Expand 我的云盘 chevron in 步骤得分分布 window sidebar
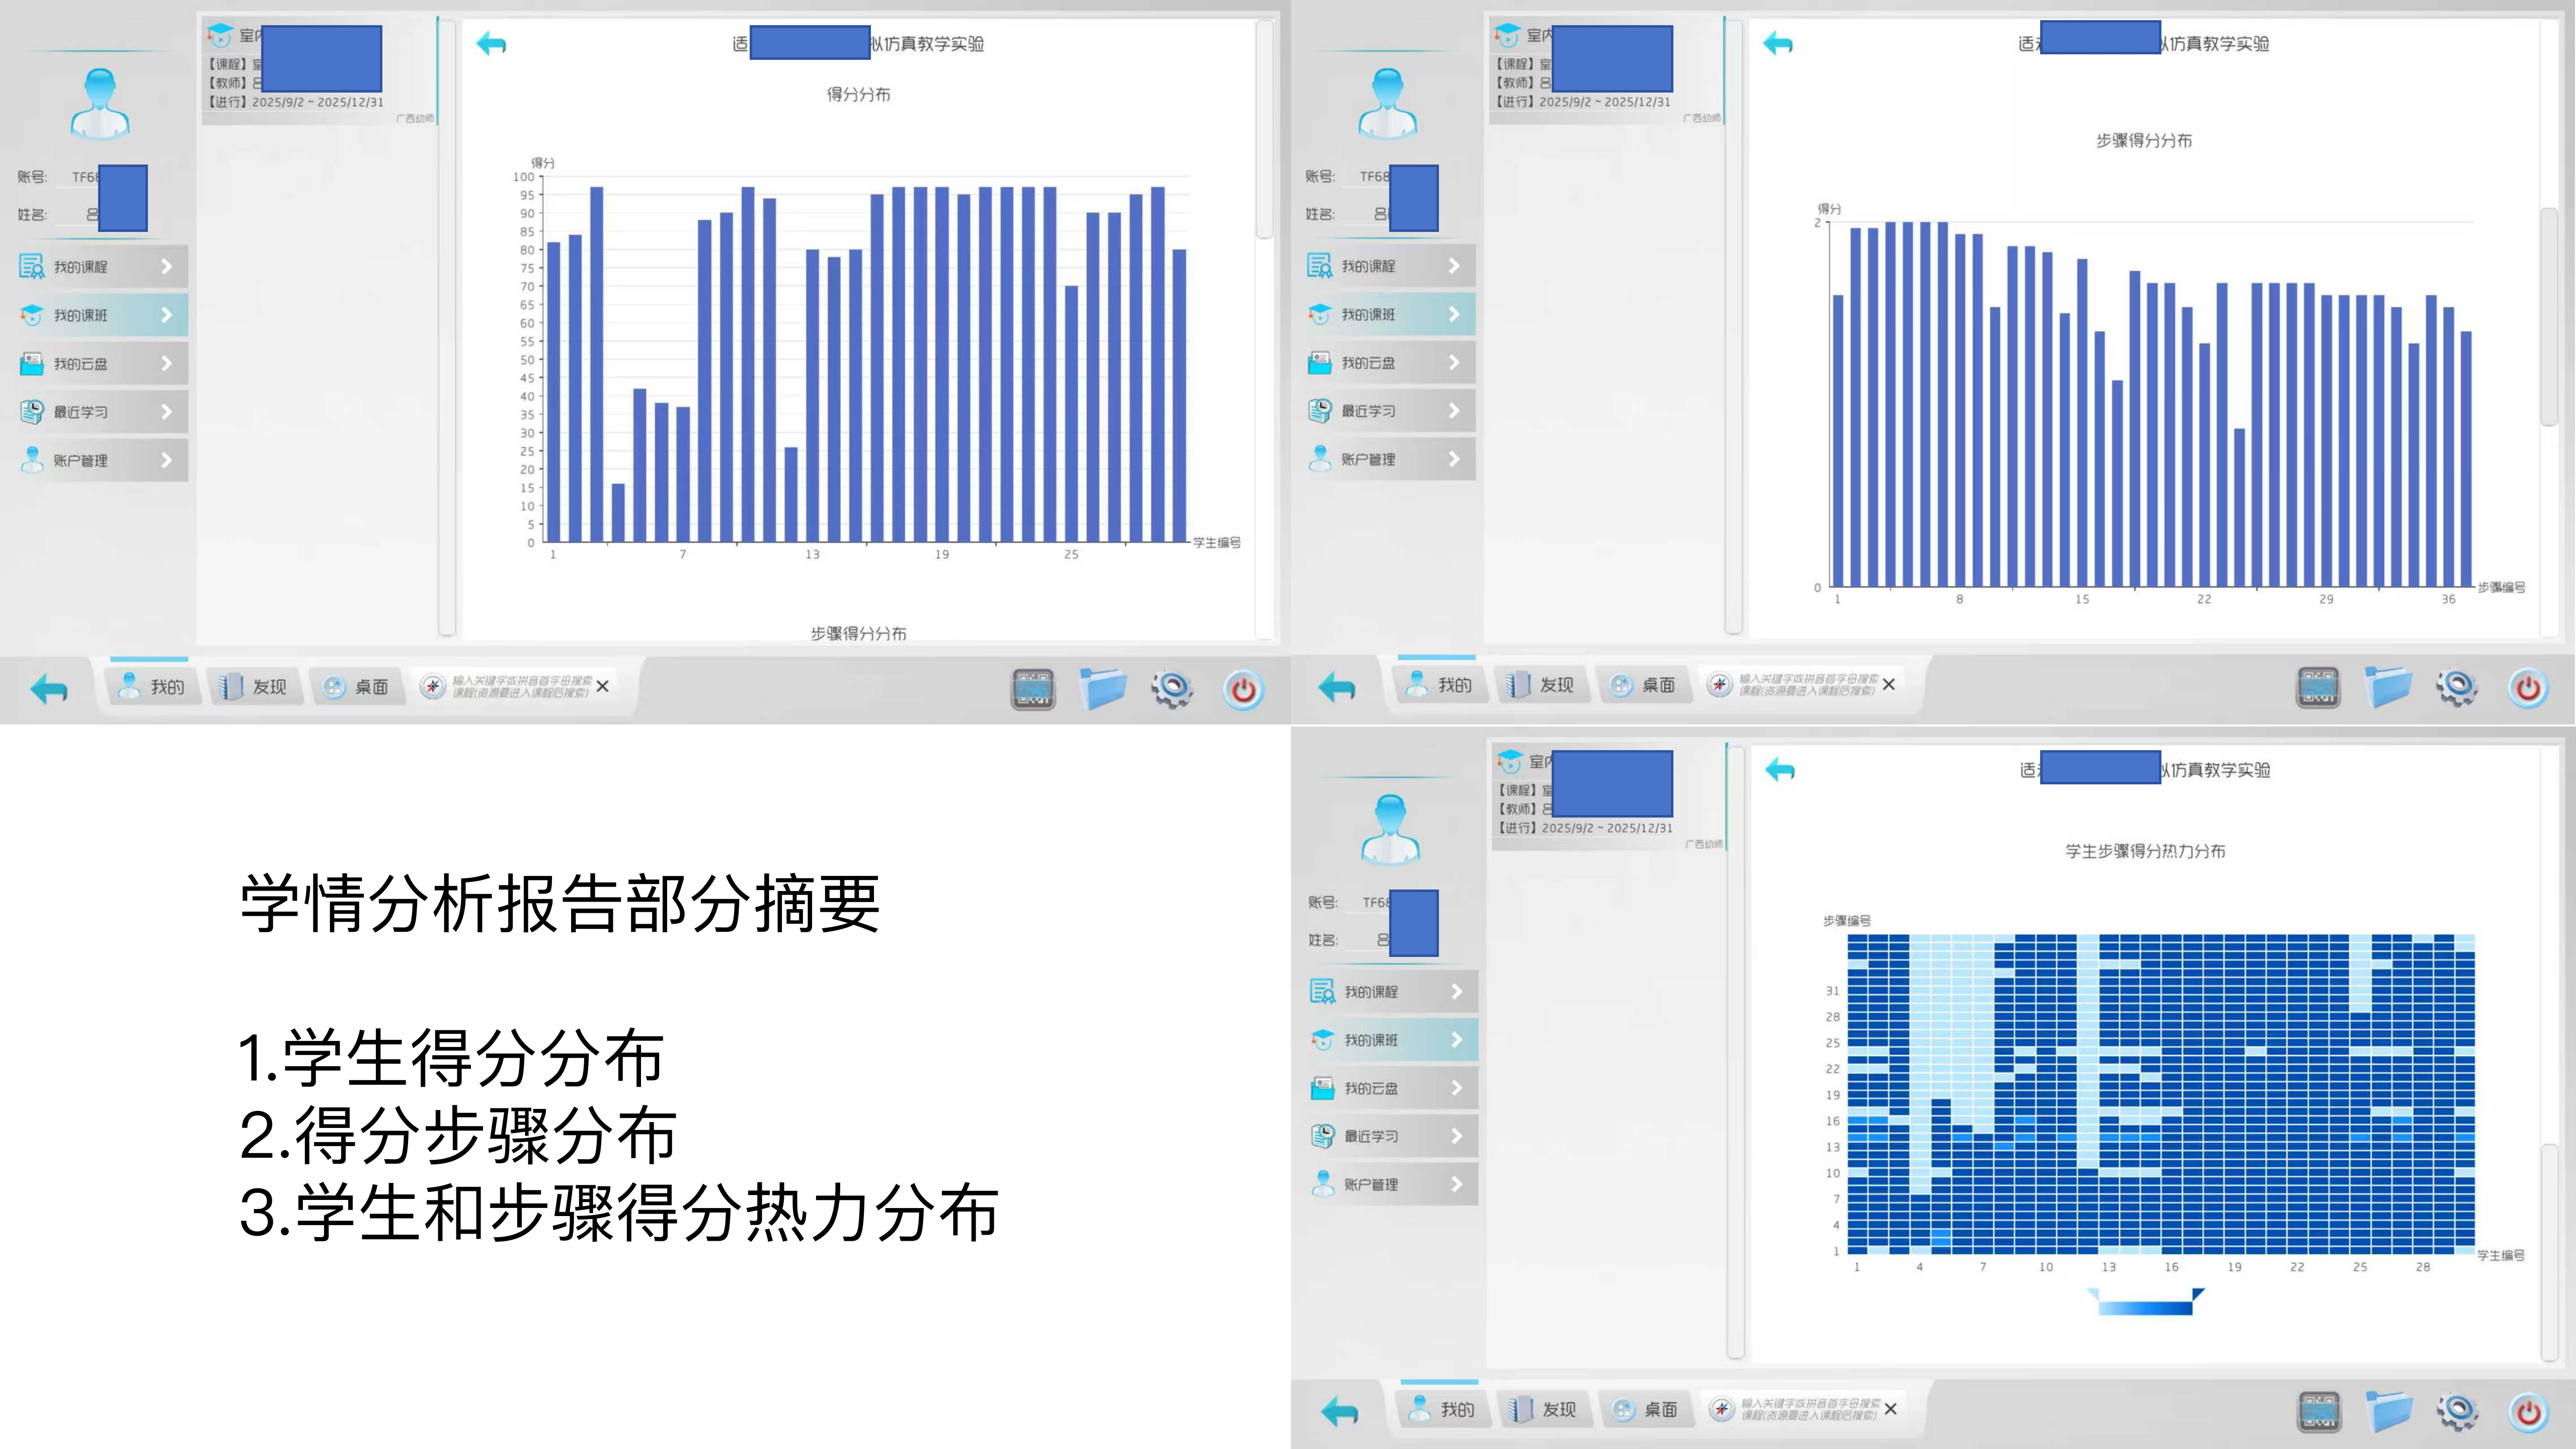2576x1449 pixels. (x=1454, y=362)
